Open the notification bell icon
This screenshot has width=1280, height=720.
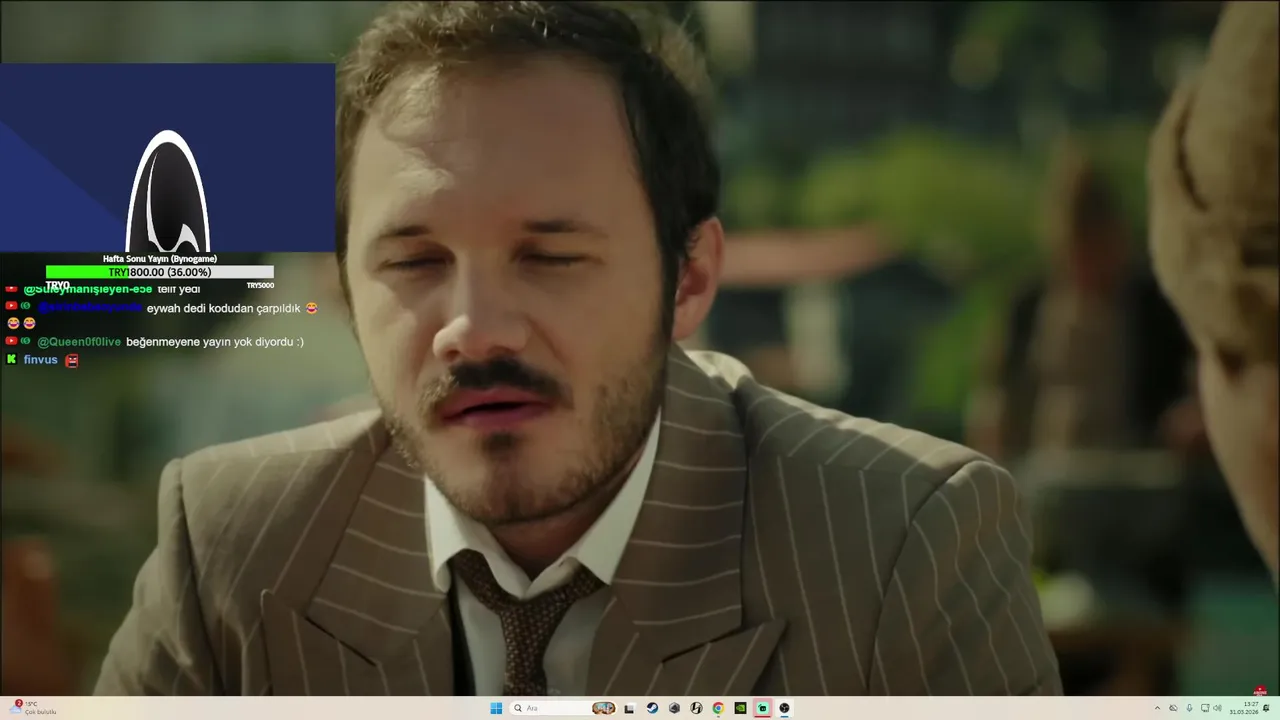coord(1266,708)
